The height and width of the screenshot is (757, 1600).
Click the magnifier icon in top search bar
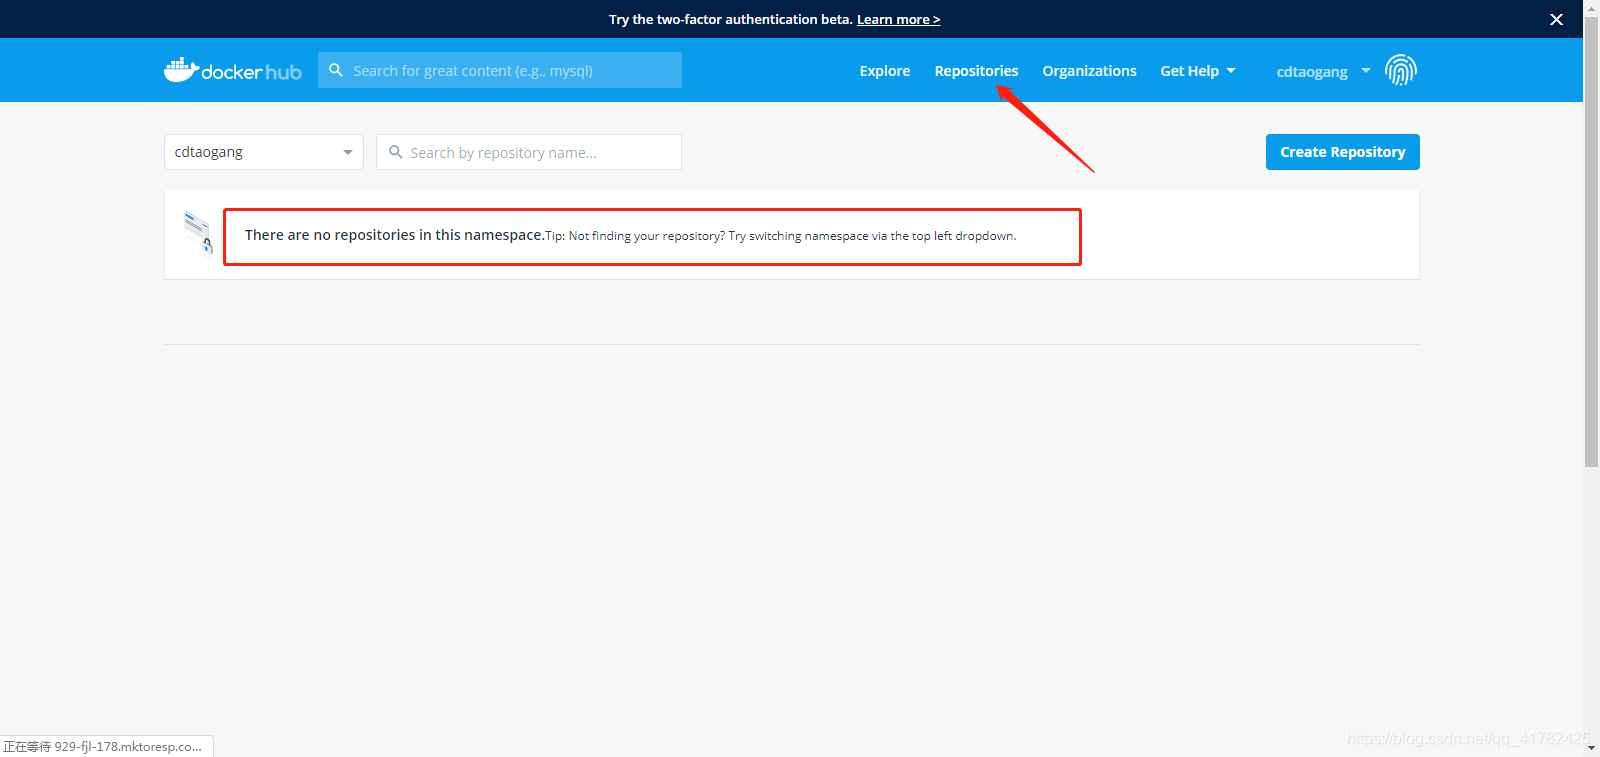tap(336, 70)
